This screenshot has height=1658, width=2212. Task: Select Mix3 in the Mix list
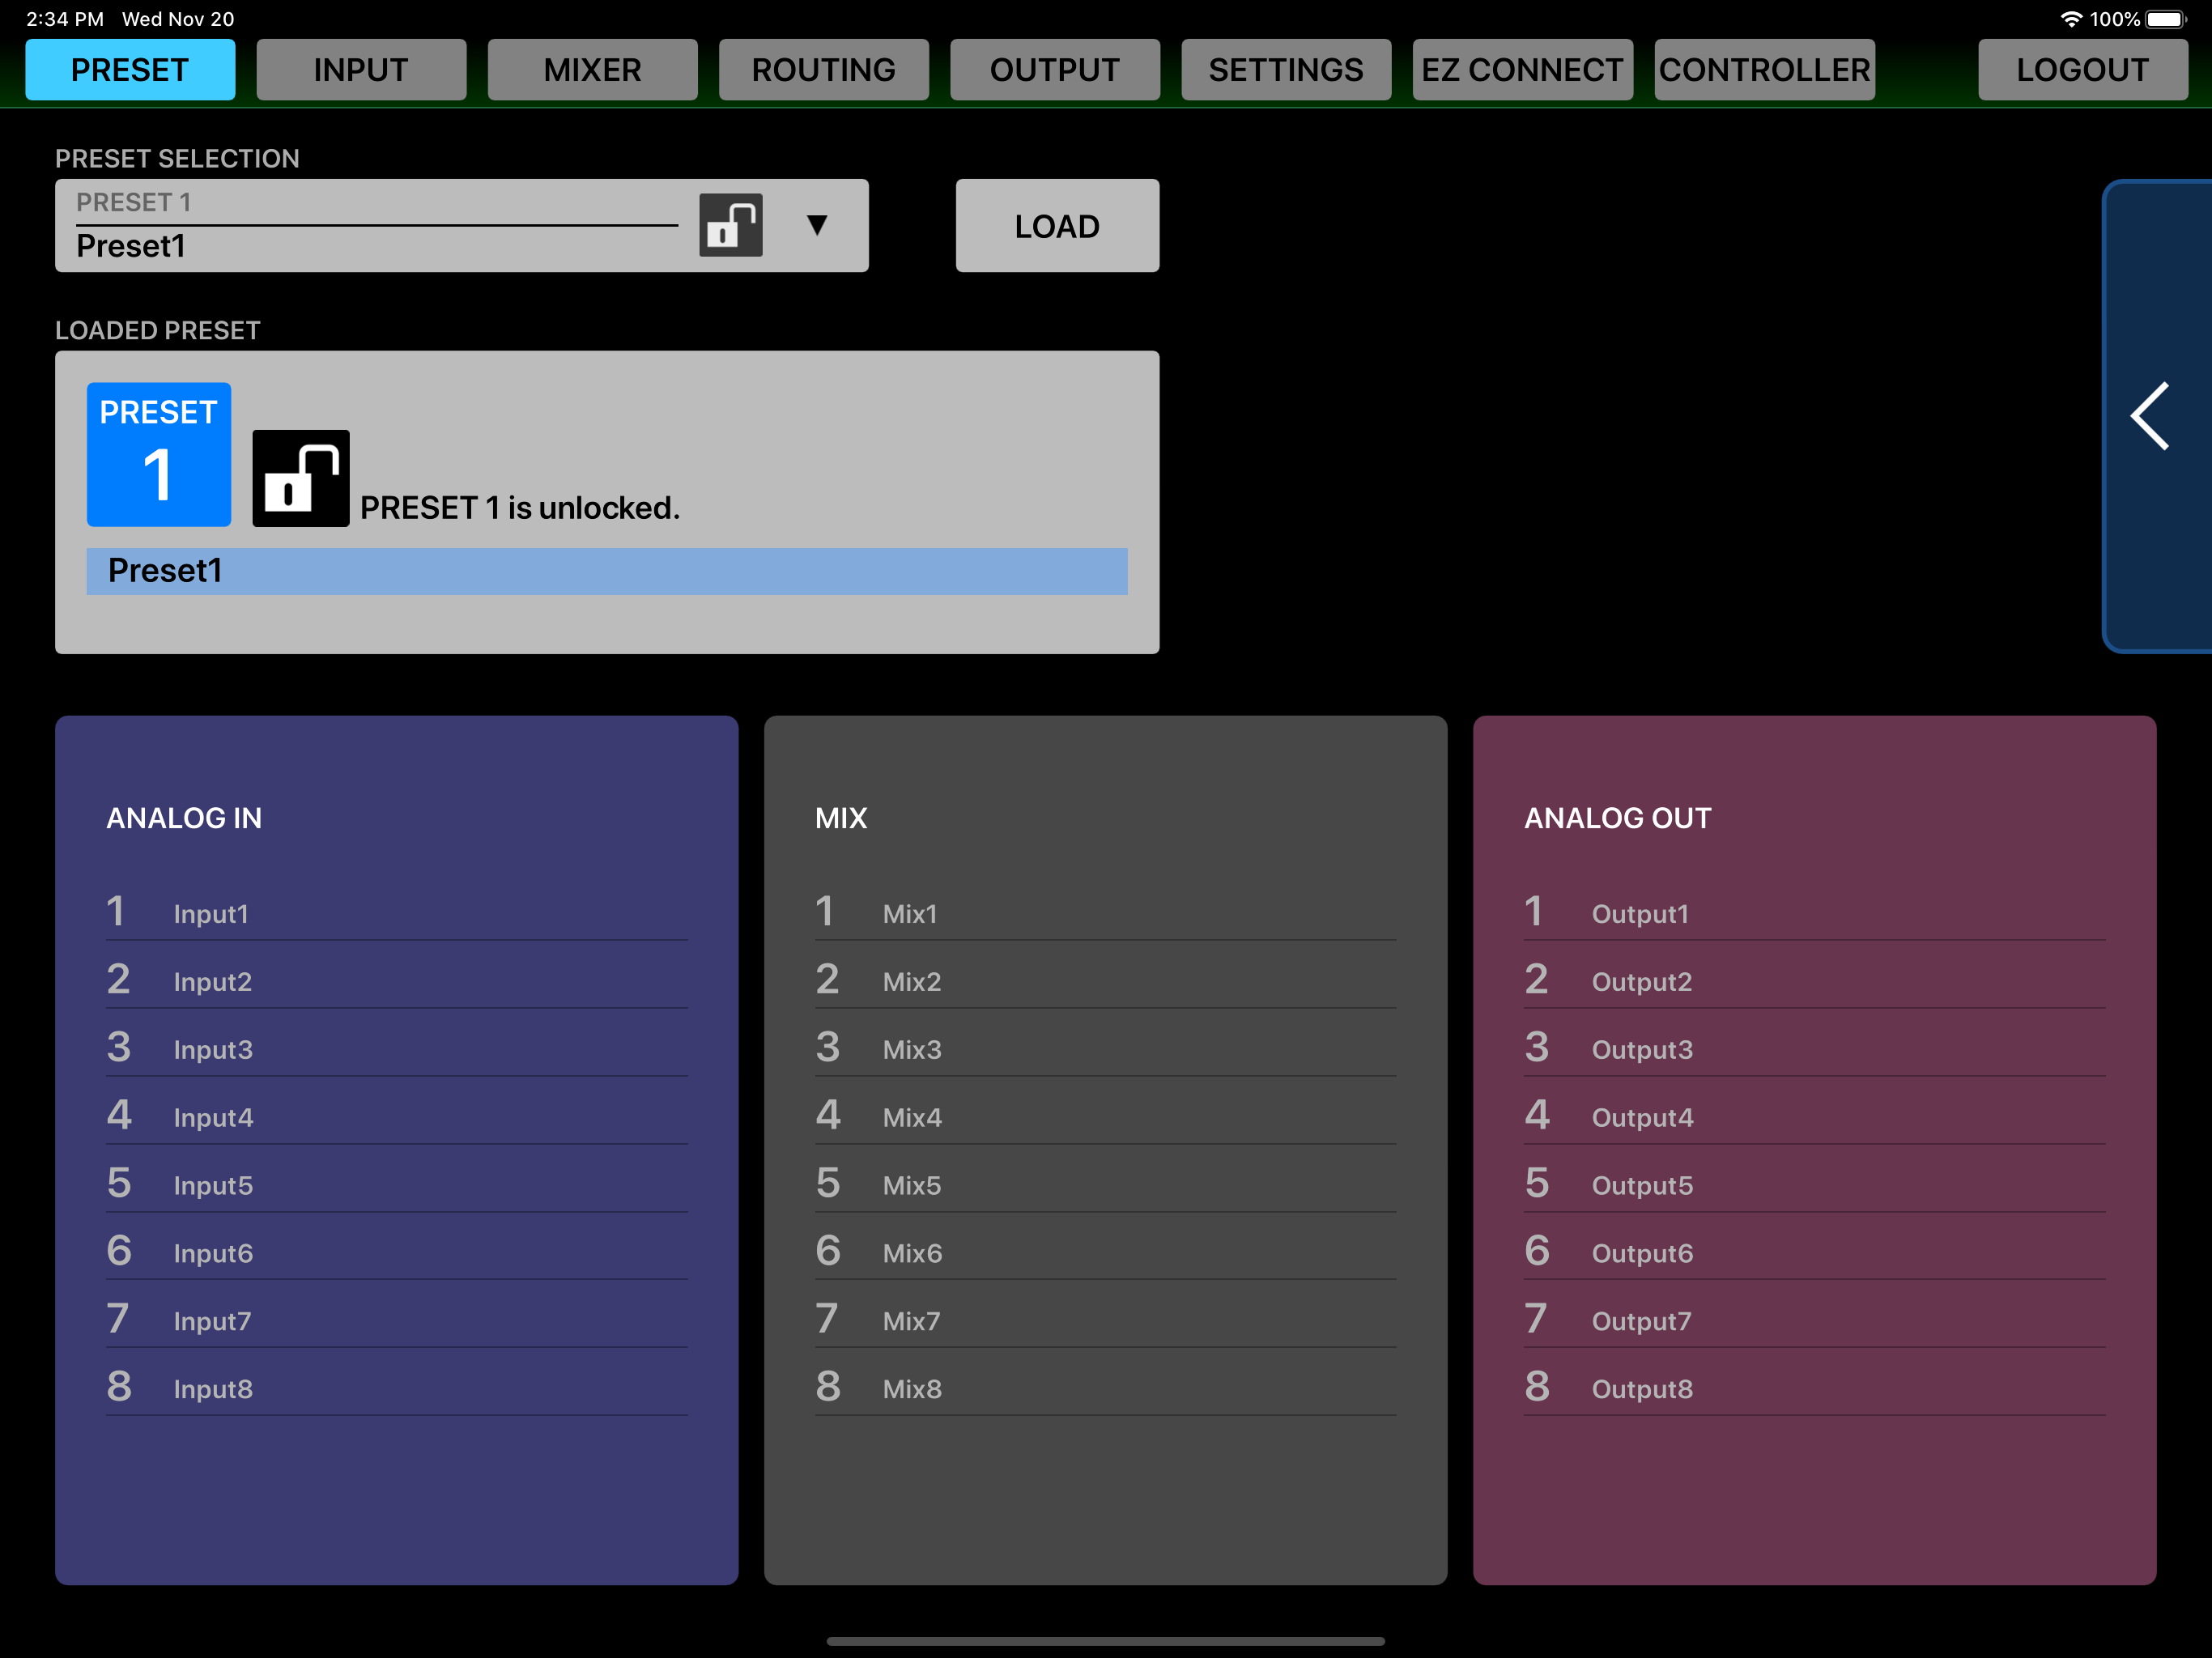point(1106,1048)
